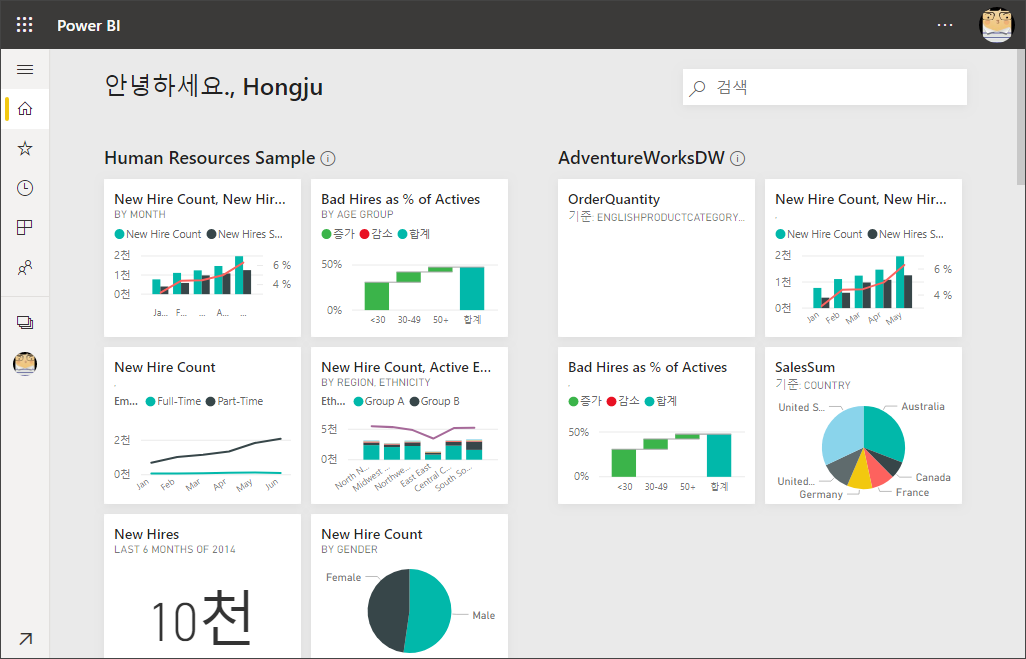This screenshot has height=659, width=1026.
Task: Click the 안녕하세요., Hongju greeting
Action: pyautogui.click(x=213, y=86)
